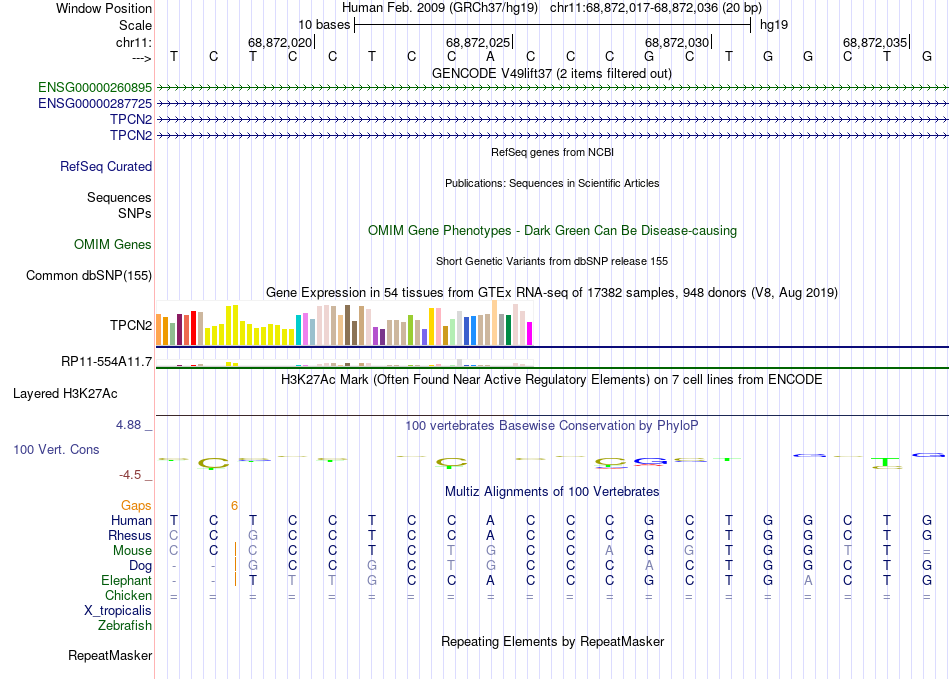This screenshot has width=950, height=679.
Task: Select the Sequences track label
Action: [119, 197]
